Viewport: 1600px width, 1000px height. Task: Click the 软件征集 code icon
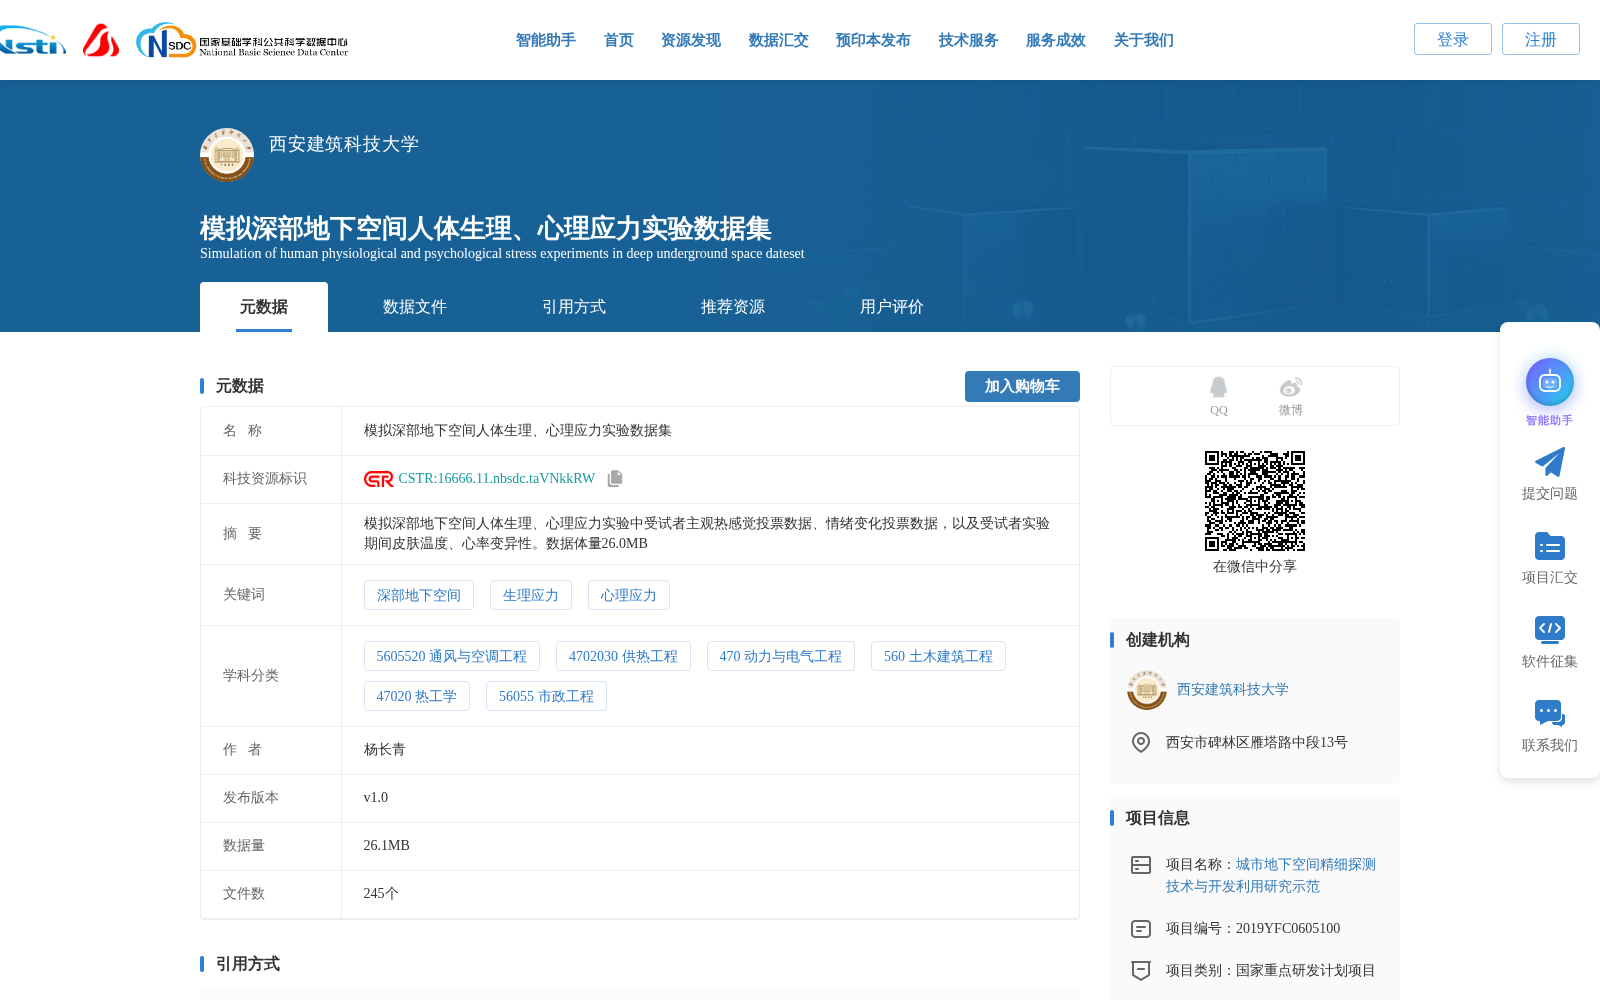(1550, 629)
